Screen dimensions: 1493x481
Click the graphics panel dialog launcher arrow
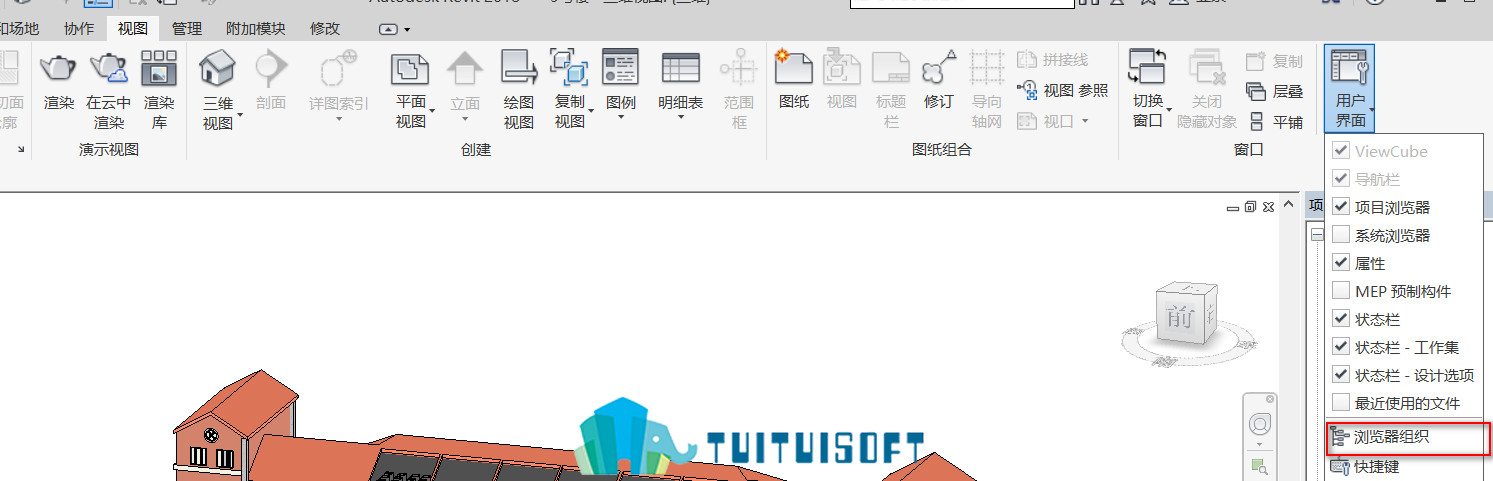(21, 150)
